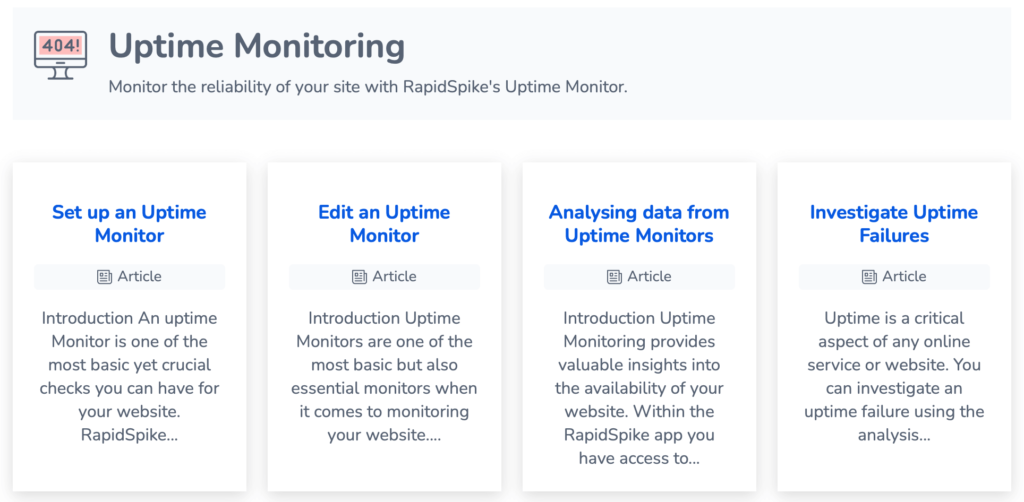Click the Uptime Monitoring page heading
The height and width of the screenshot is (502, 1024).
256,45
